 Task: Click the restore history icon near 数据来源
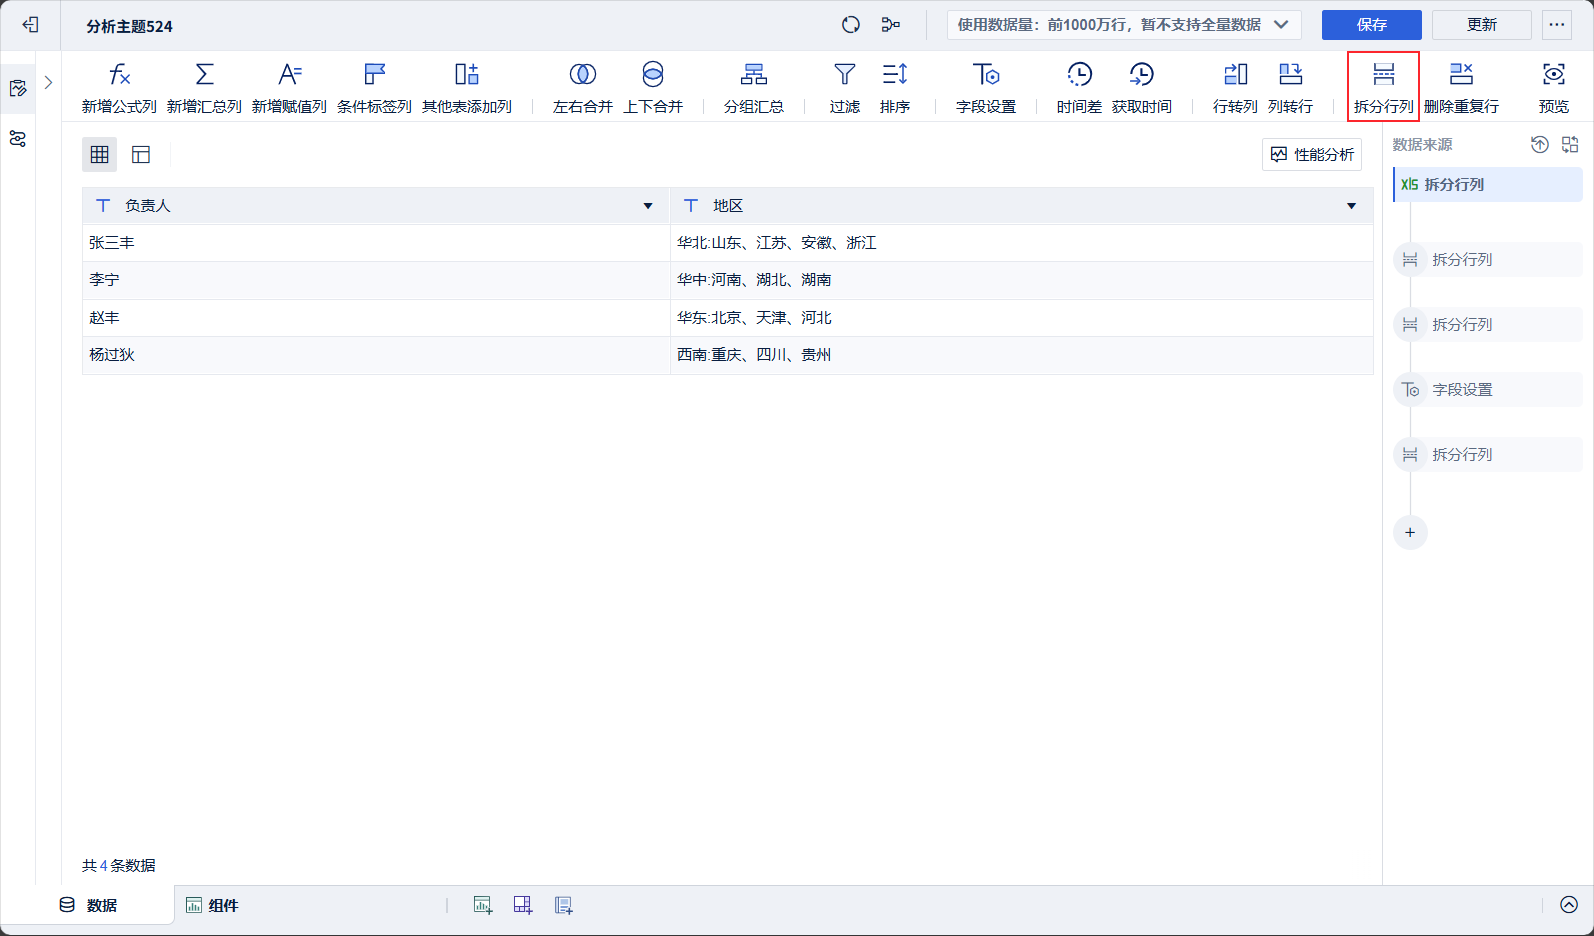click(1540, 145)
